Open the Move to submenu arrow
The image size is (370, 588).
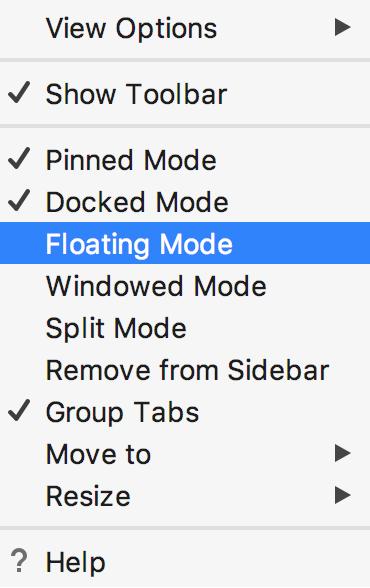343,453
